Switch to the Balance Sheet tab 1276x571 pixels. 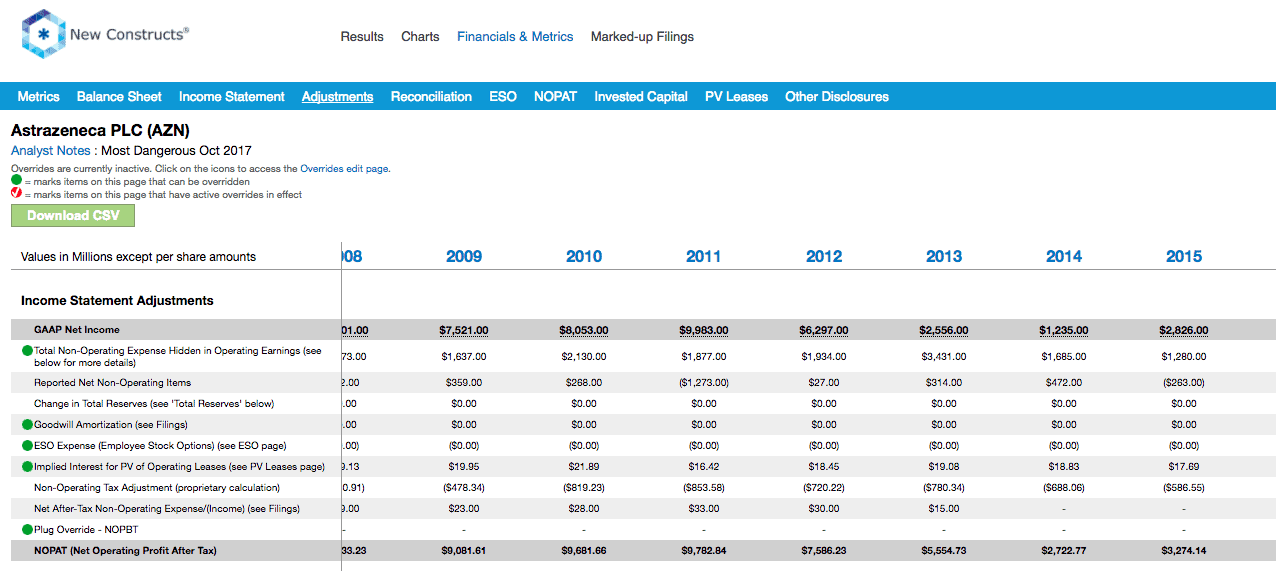[119, 97]
